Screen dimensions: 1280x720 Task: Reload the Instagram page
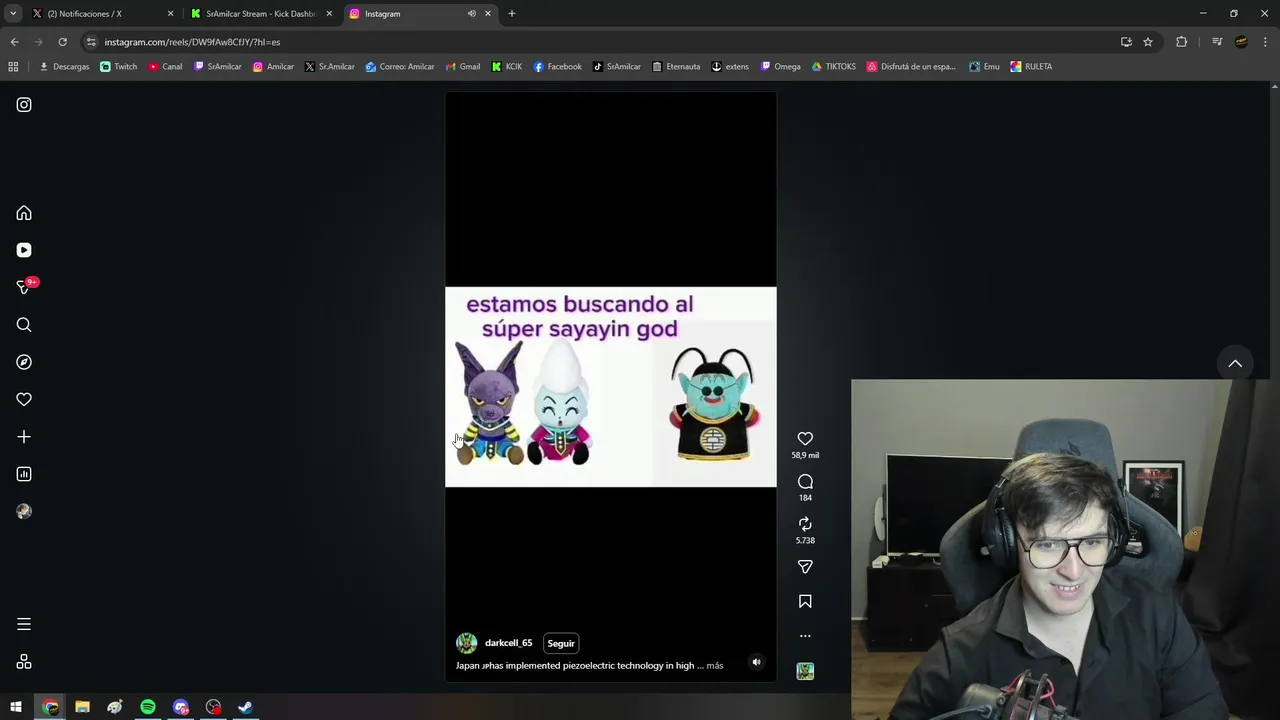[62, 42]
